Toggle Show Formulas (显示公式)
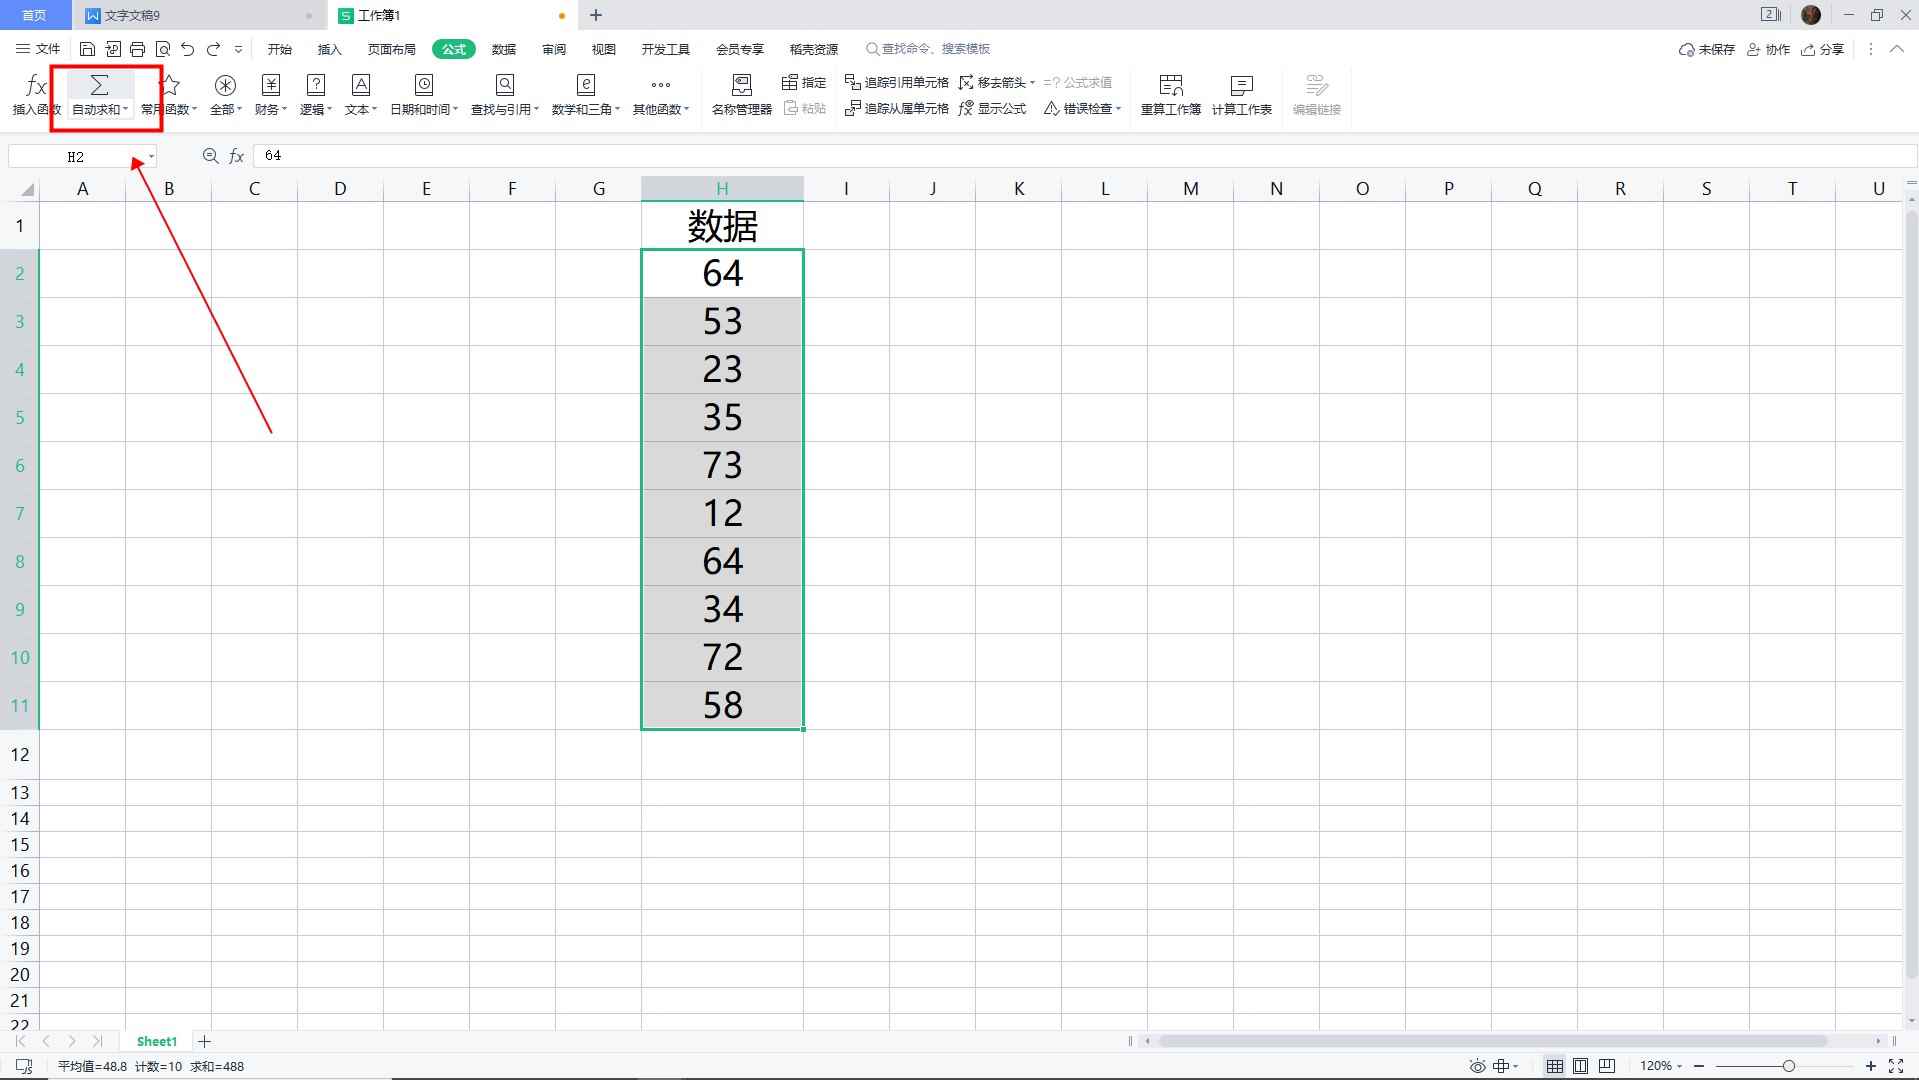The image size is (1919, 1080). [x=992, y=108]
